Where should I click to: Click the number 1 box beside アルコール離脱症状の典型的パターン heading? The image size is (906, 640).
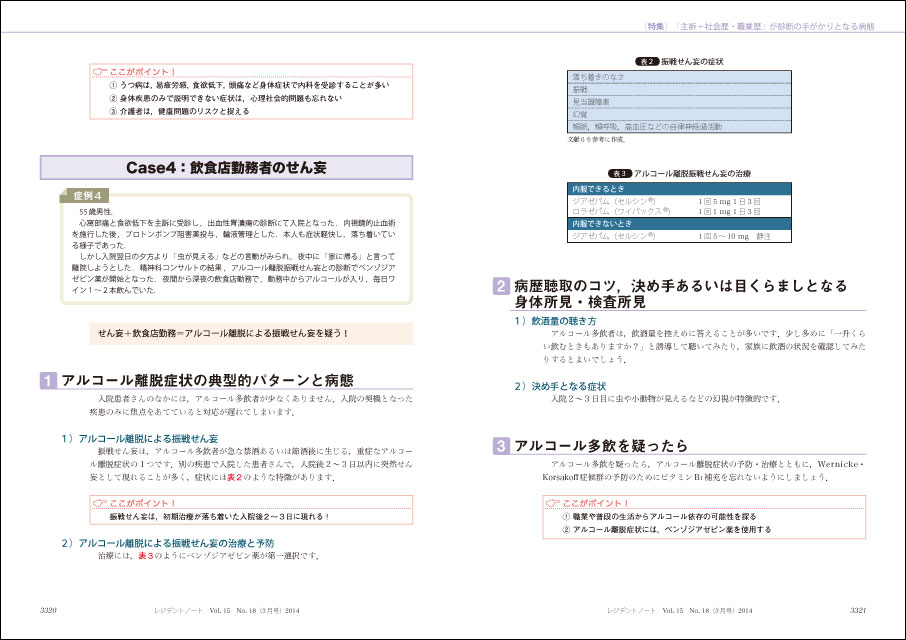[x=49, y=381]
